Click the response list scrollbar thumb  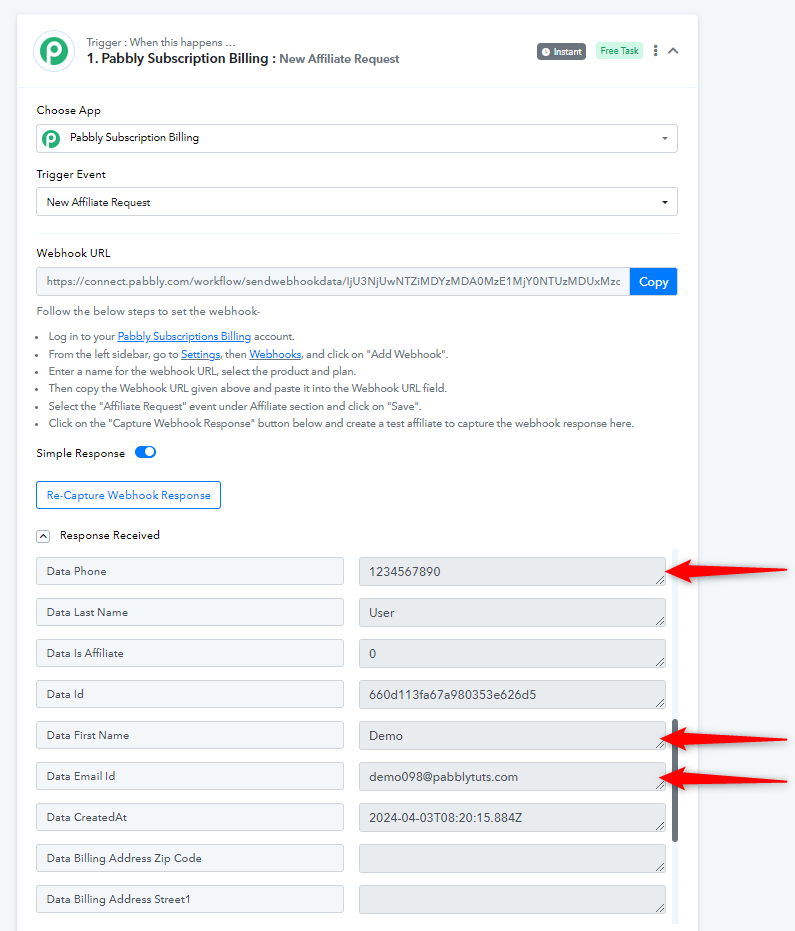coord(675,780)
